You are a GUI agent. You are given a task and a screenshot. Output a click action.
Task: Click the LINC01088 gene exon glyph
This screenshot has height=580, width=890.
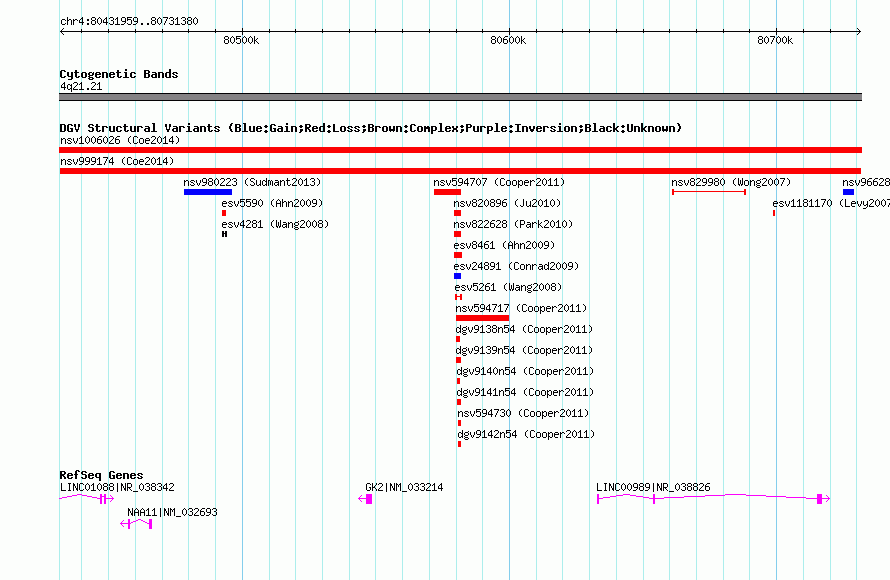pos(103,499)
